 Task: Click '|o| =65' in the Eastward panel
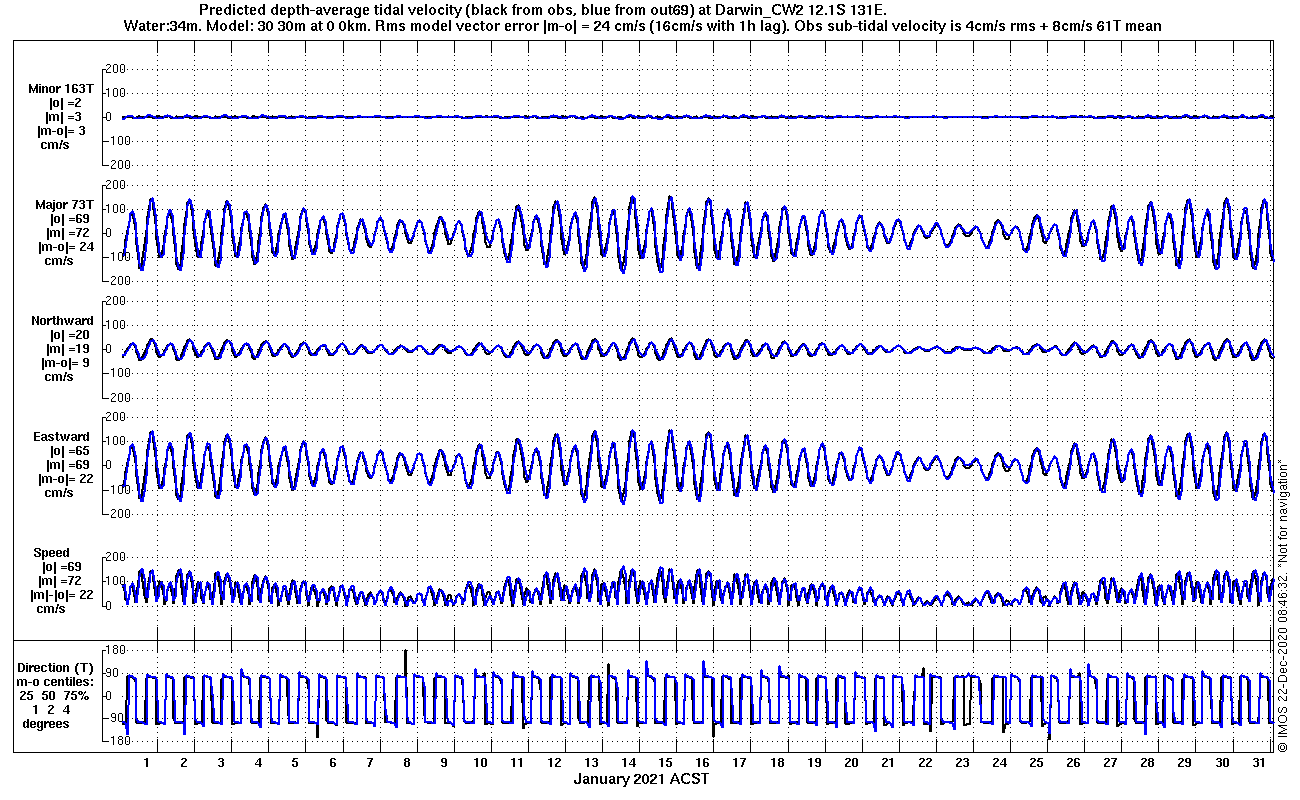(x=70, y=451)
